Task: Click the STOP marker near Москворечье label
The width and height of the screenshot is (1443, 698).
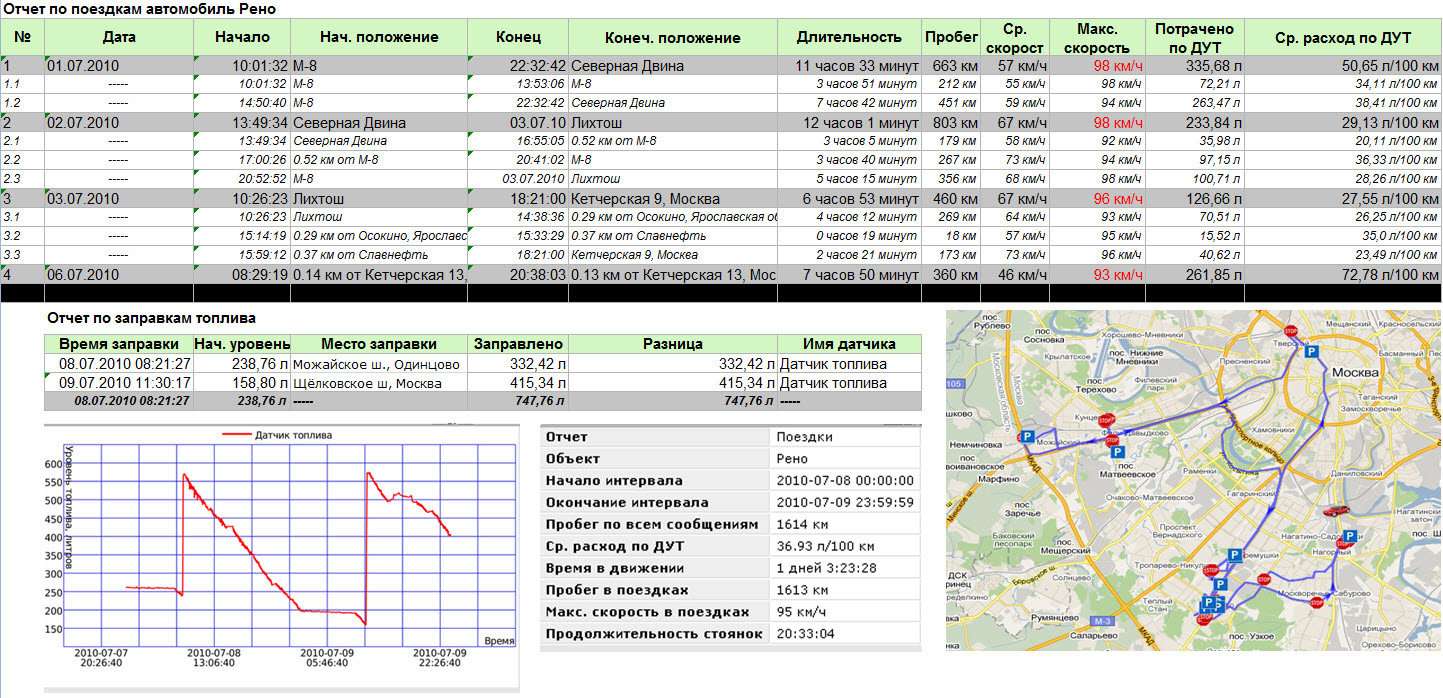Action: 1317,602
